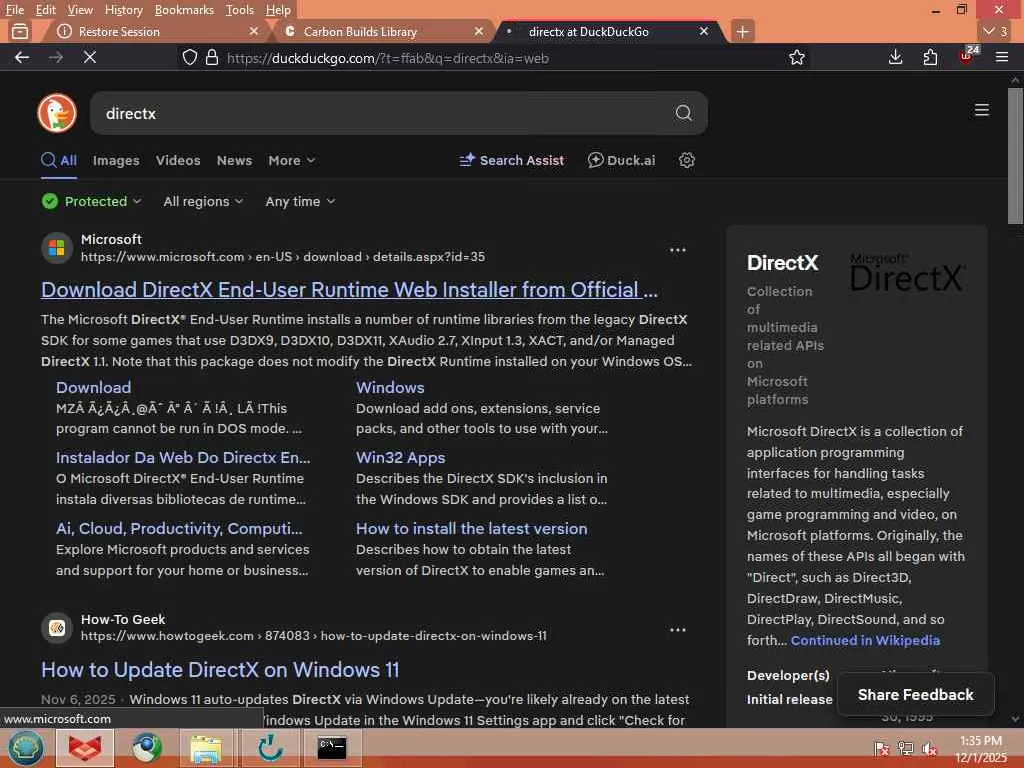Click the browser address bar URL
This screenshot has height=768, width=1024.
(x=388, y=58)
